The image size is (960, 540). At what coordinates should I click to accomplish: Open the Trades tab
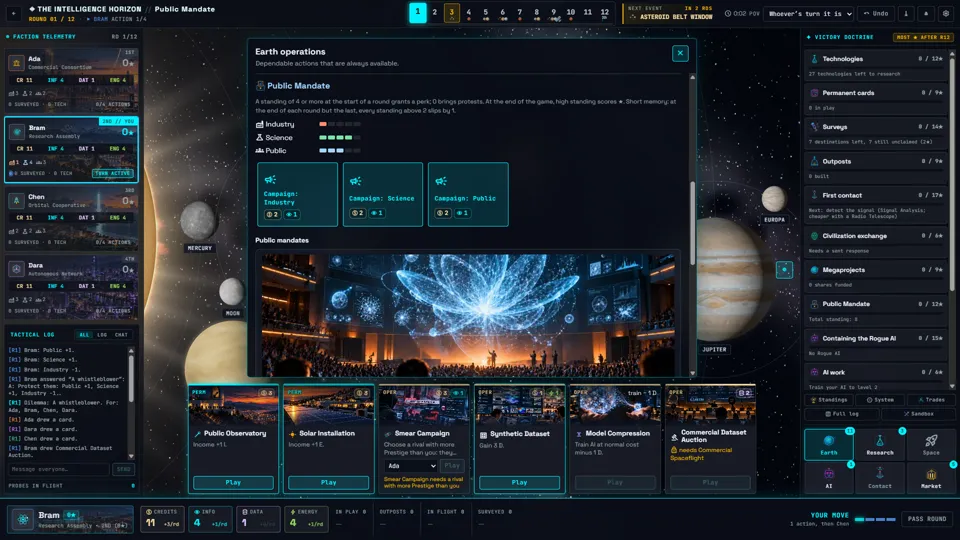931,400
